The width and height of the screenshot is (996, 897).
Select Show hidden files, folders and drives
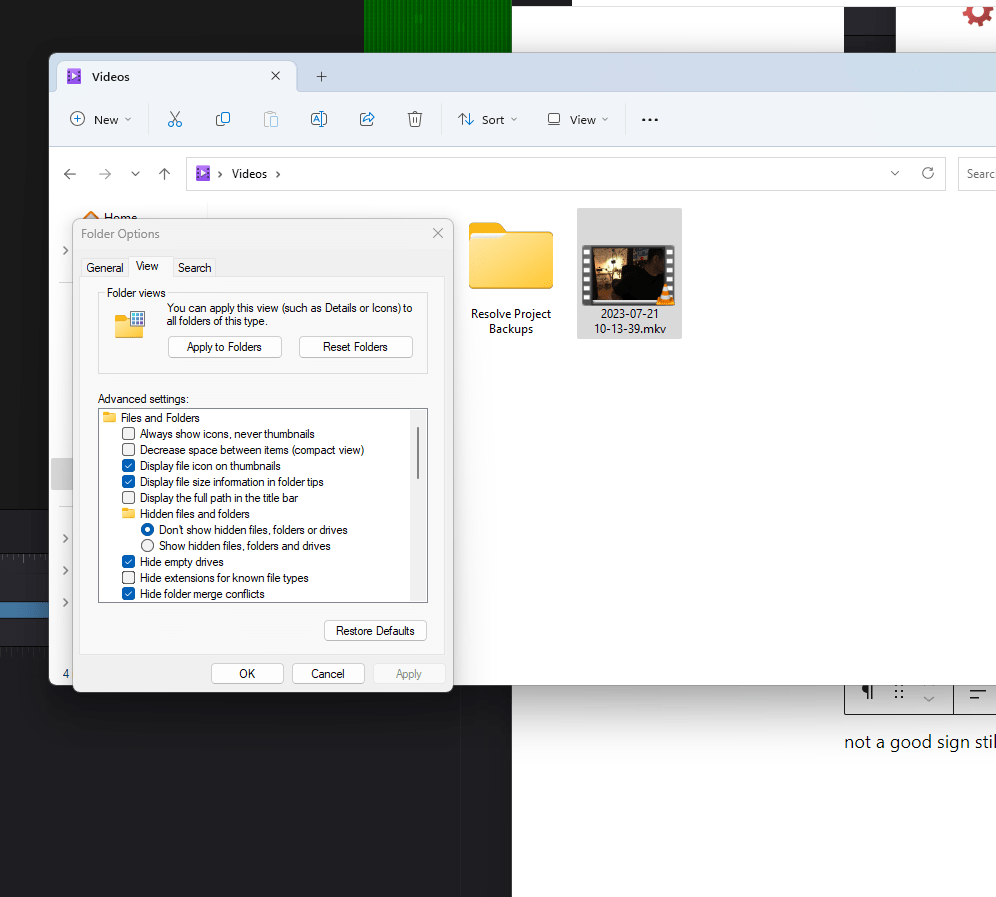(x=147, y=546)
